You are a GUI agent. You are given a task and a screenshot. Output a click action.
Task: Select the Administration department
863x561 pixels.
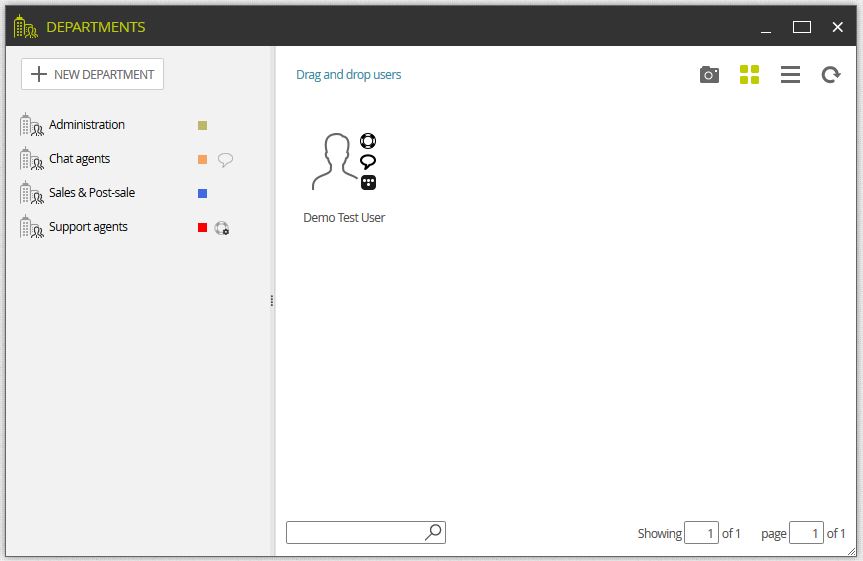[86, 125]
